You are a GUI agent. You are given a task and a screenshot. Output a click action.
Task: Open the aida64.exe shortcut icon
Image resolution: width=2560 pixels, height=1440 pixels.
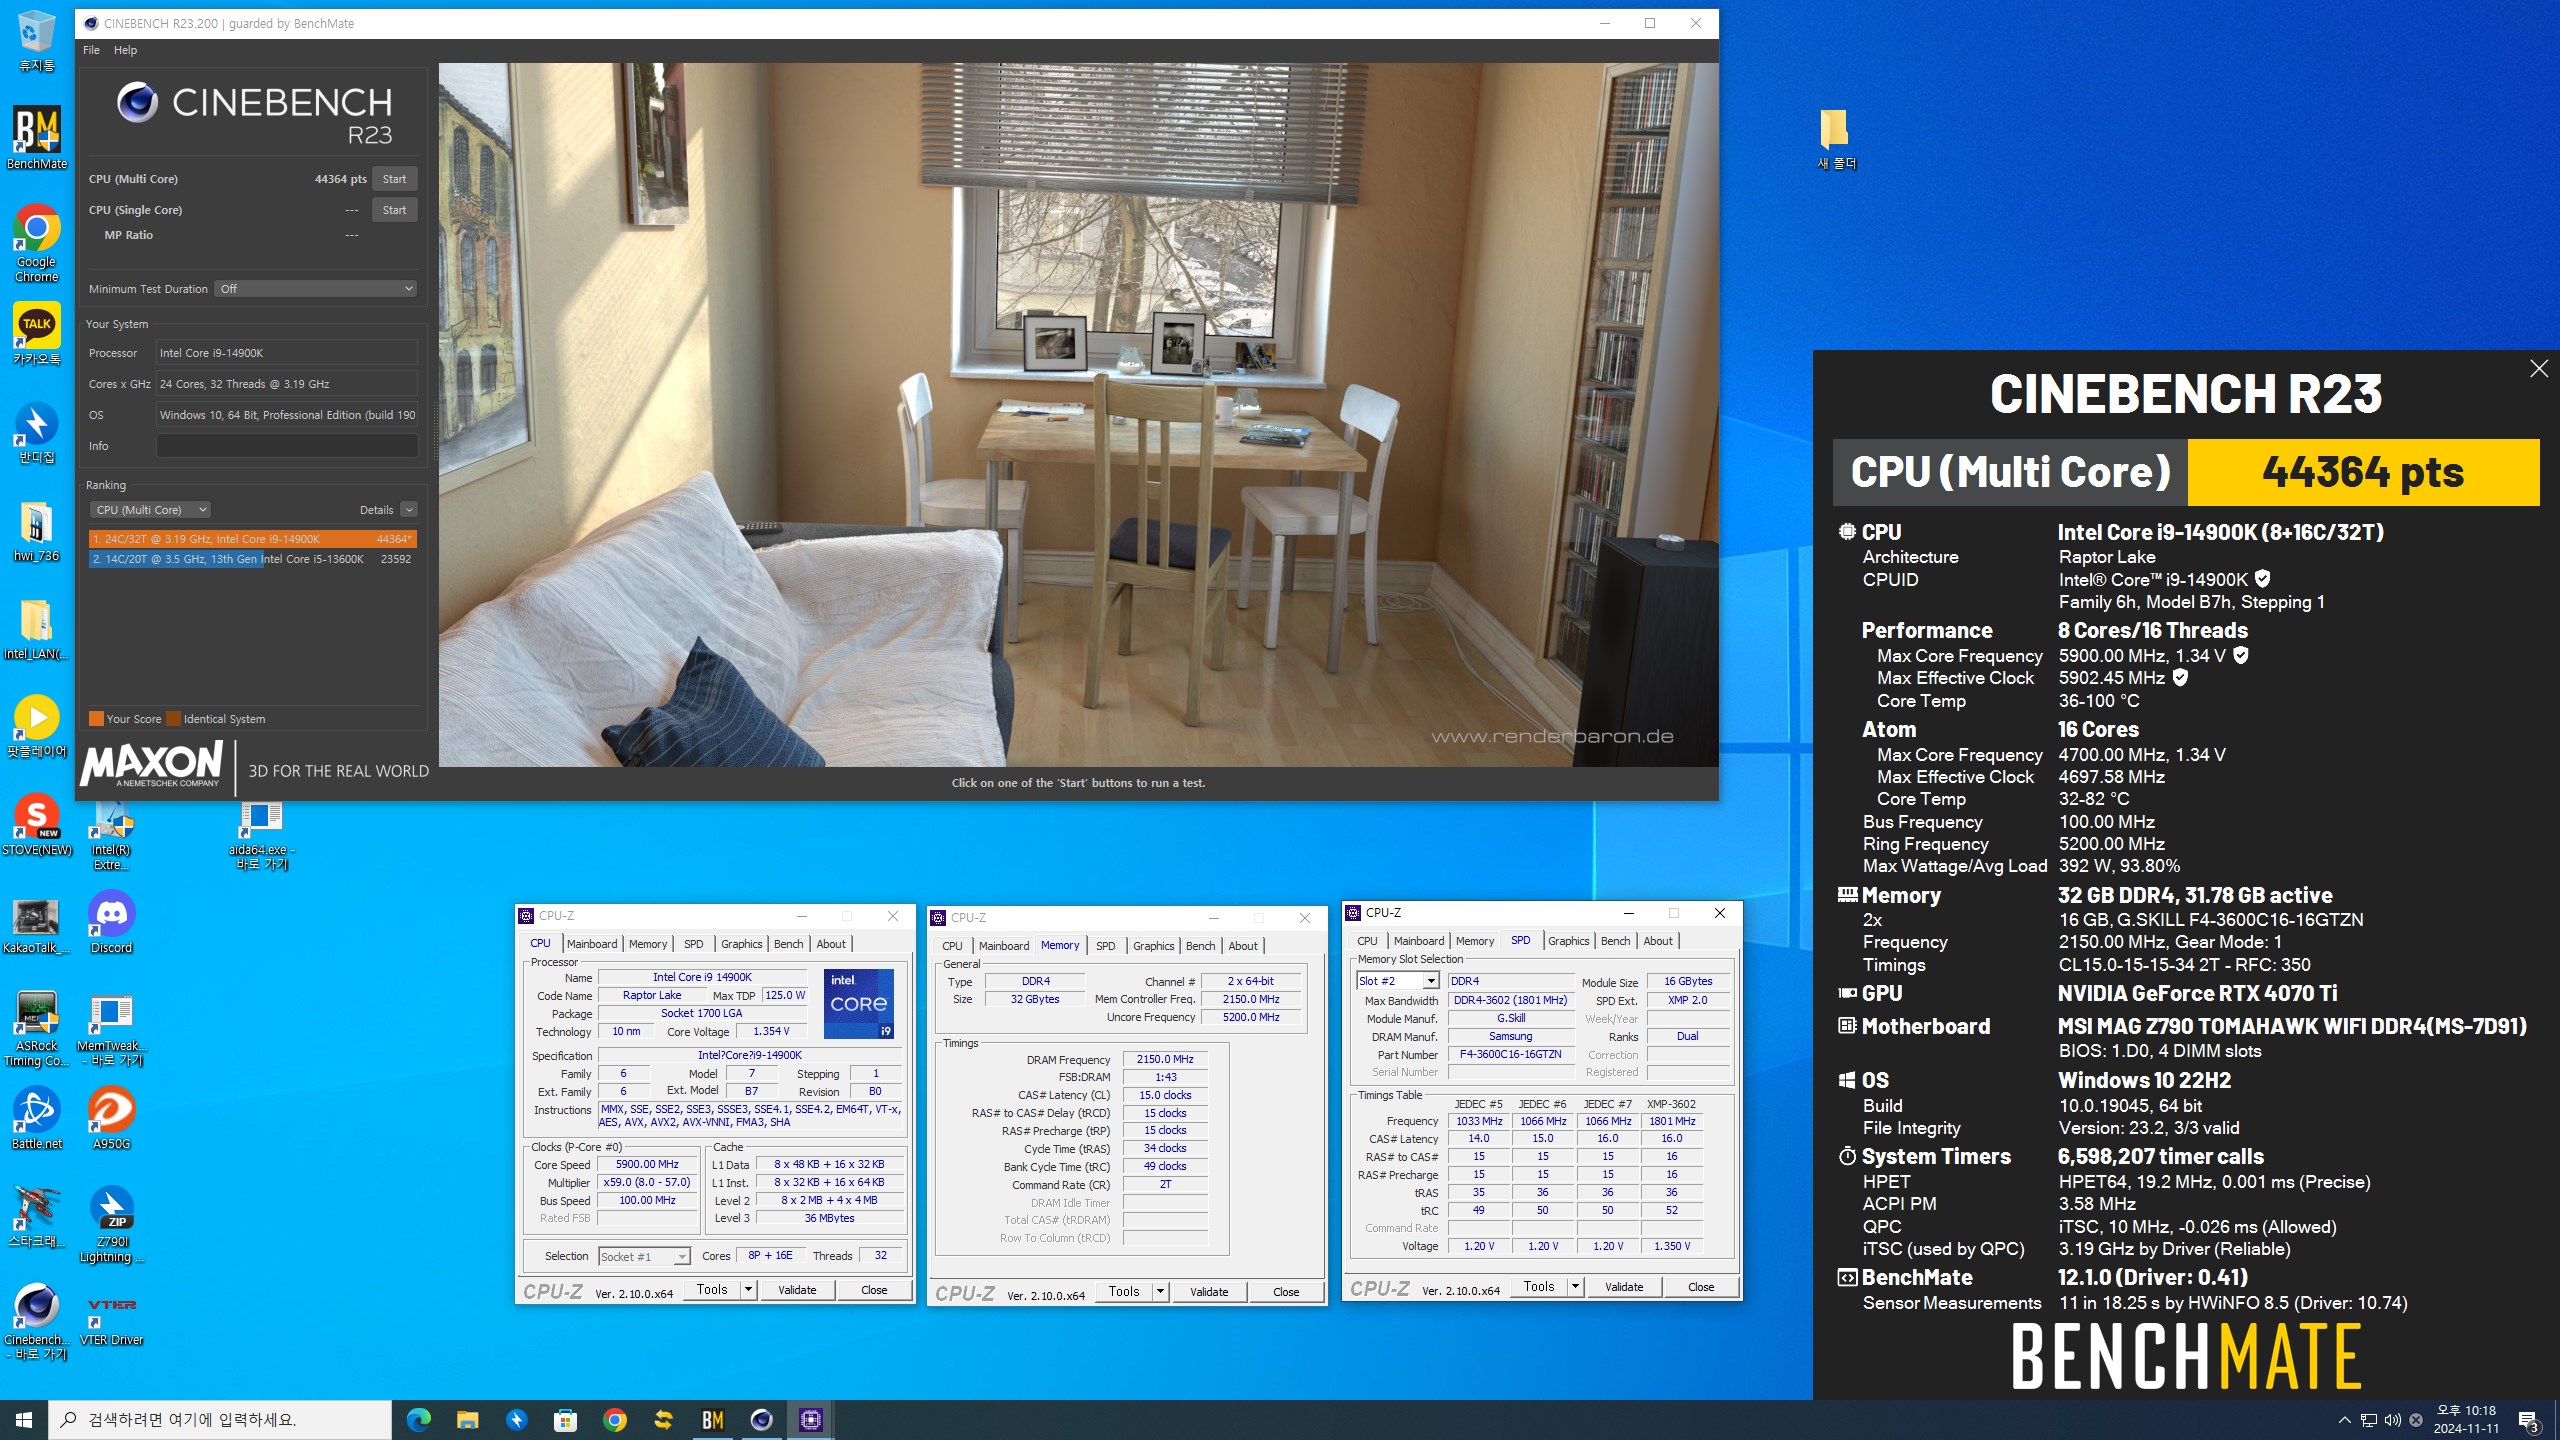[x=261, y=835]
